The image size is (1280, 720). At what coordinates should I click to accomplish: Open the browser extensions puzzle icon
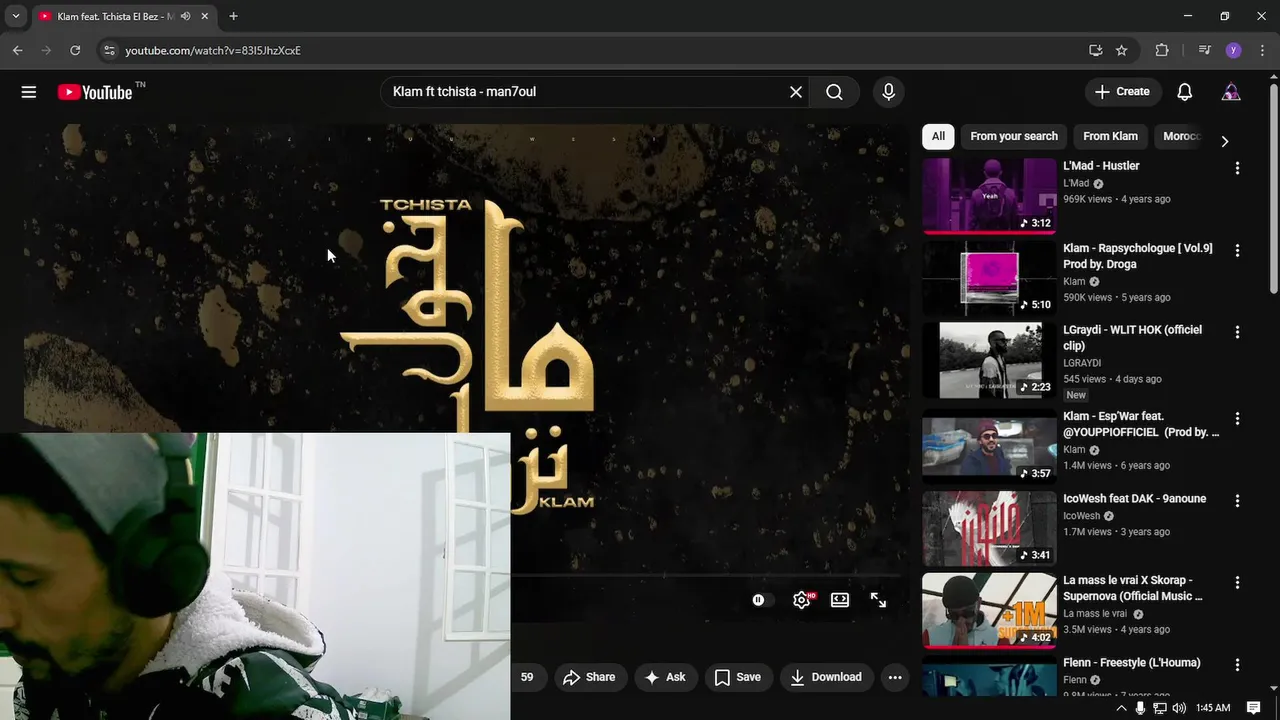point(1162,50)
